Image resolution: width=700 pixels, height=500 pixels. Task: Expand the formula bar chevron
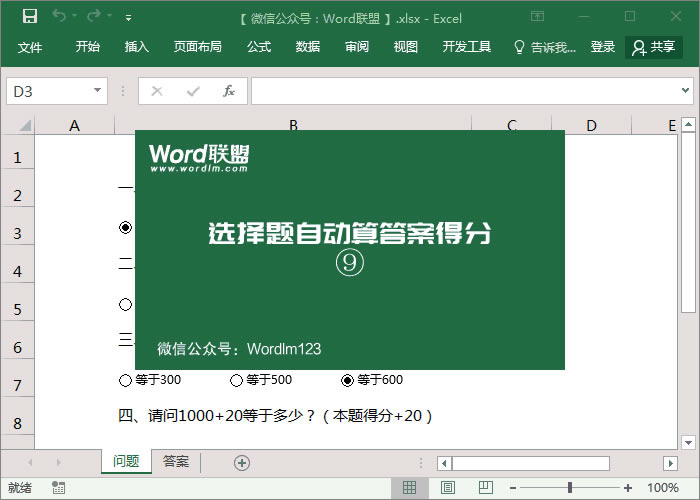(686, 91)
